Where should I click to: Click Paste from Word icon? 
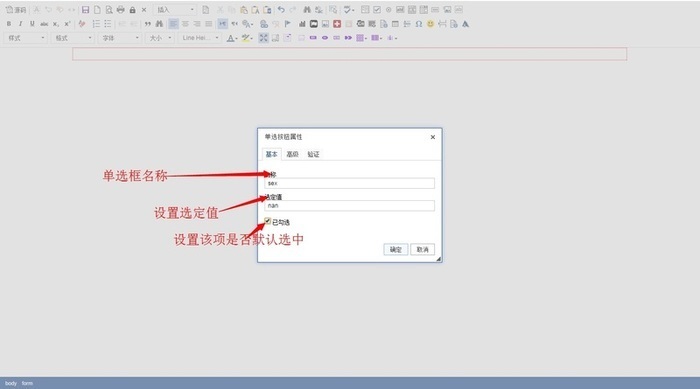(267, 10)
